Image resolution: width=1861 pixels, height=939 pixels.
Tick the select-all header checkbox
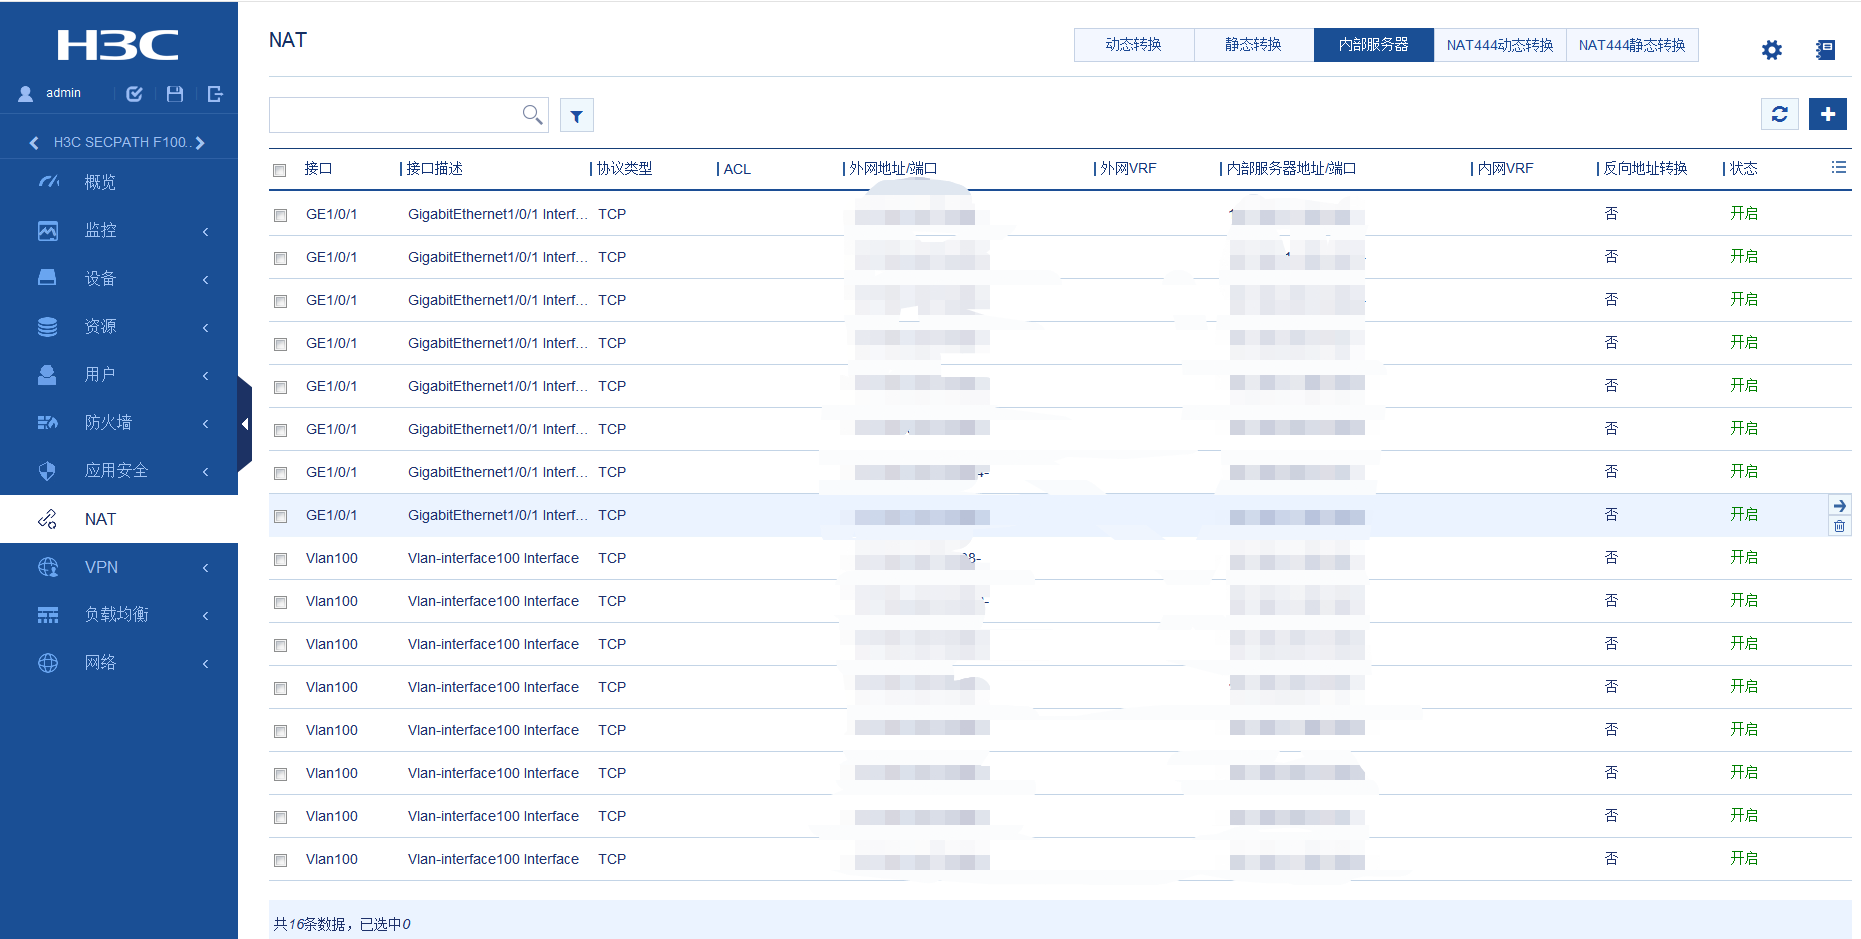pos(280,170)
